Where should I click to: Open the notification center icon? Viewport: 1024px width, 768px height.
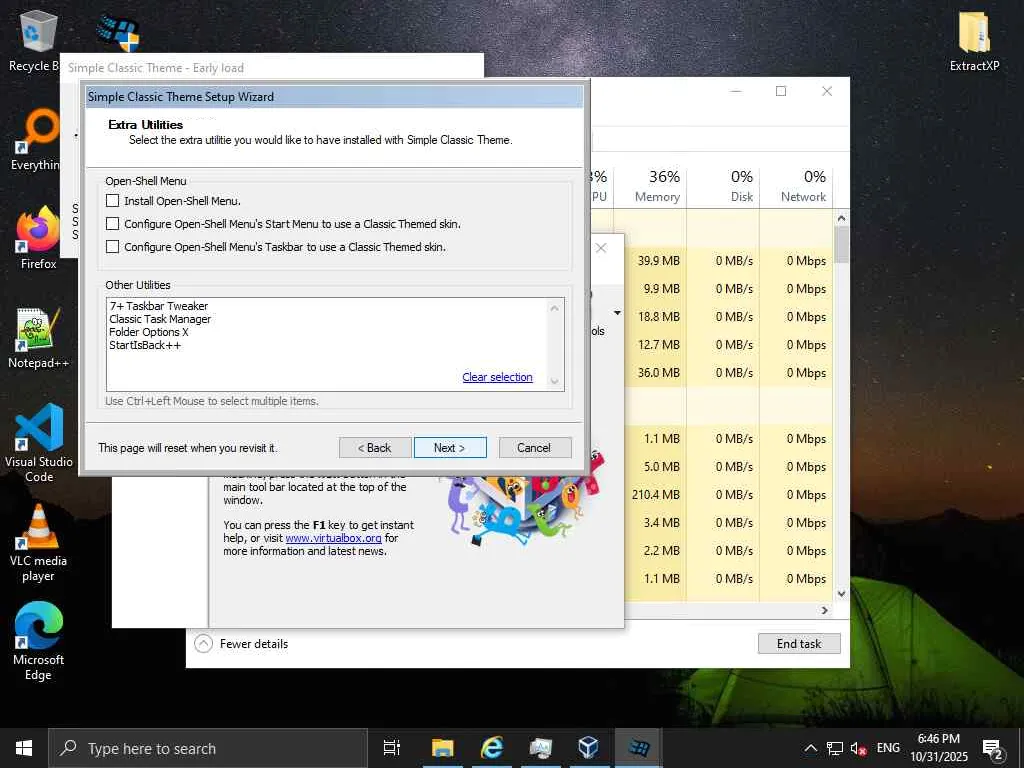click(x=993, y=749)
